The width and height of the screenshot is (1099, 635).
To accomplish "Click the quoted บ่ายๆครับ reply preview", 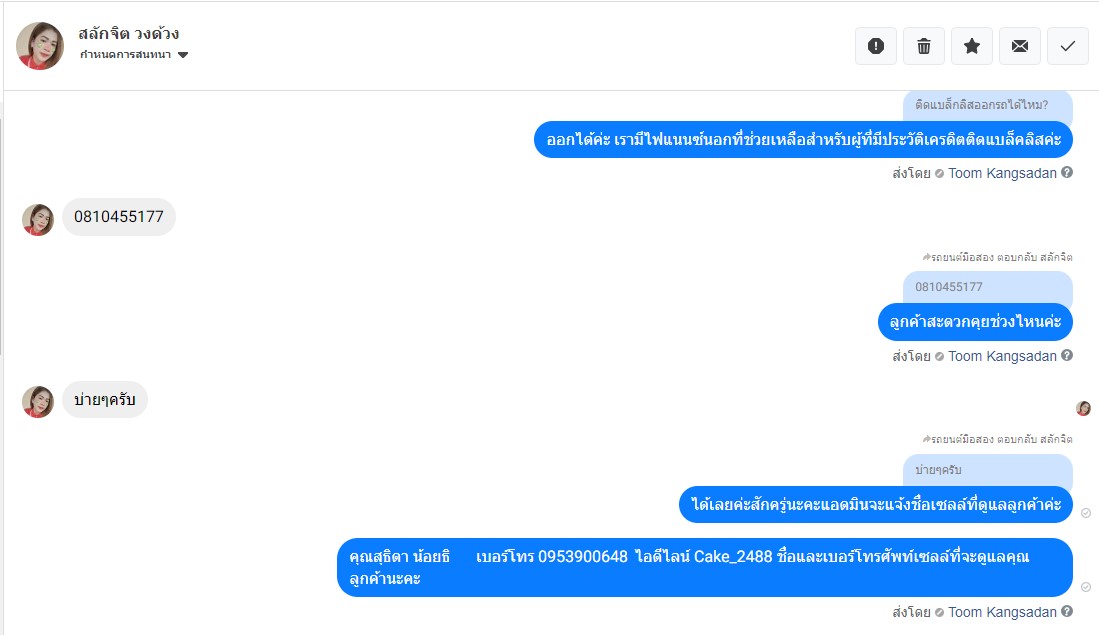I will (988, 470).
